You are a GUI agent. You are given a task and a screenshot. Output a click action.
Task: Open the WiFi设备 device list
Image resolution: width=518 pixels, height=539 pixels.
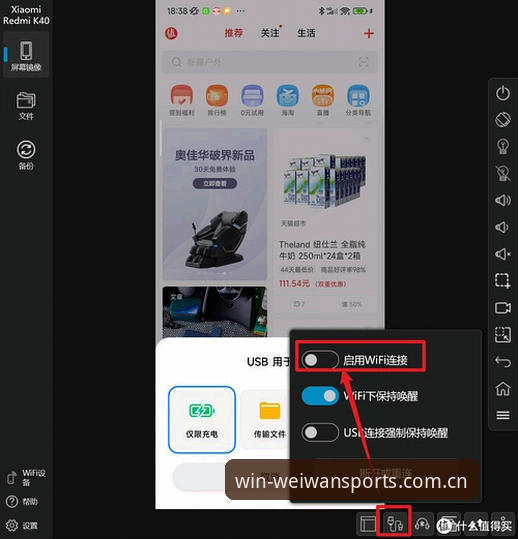click(26, 477)
